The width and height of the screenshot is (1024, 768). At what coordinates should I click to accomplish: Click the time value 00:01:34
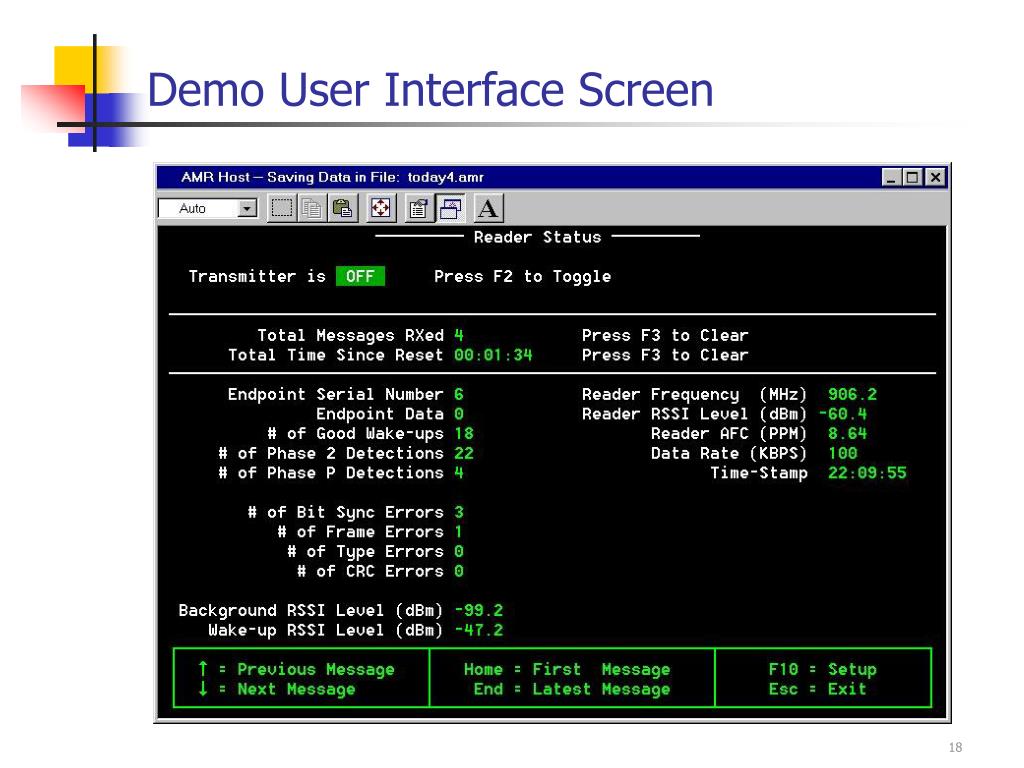coord(493,355)
